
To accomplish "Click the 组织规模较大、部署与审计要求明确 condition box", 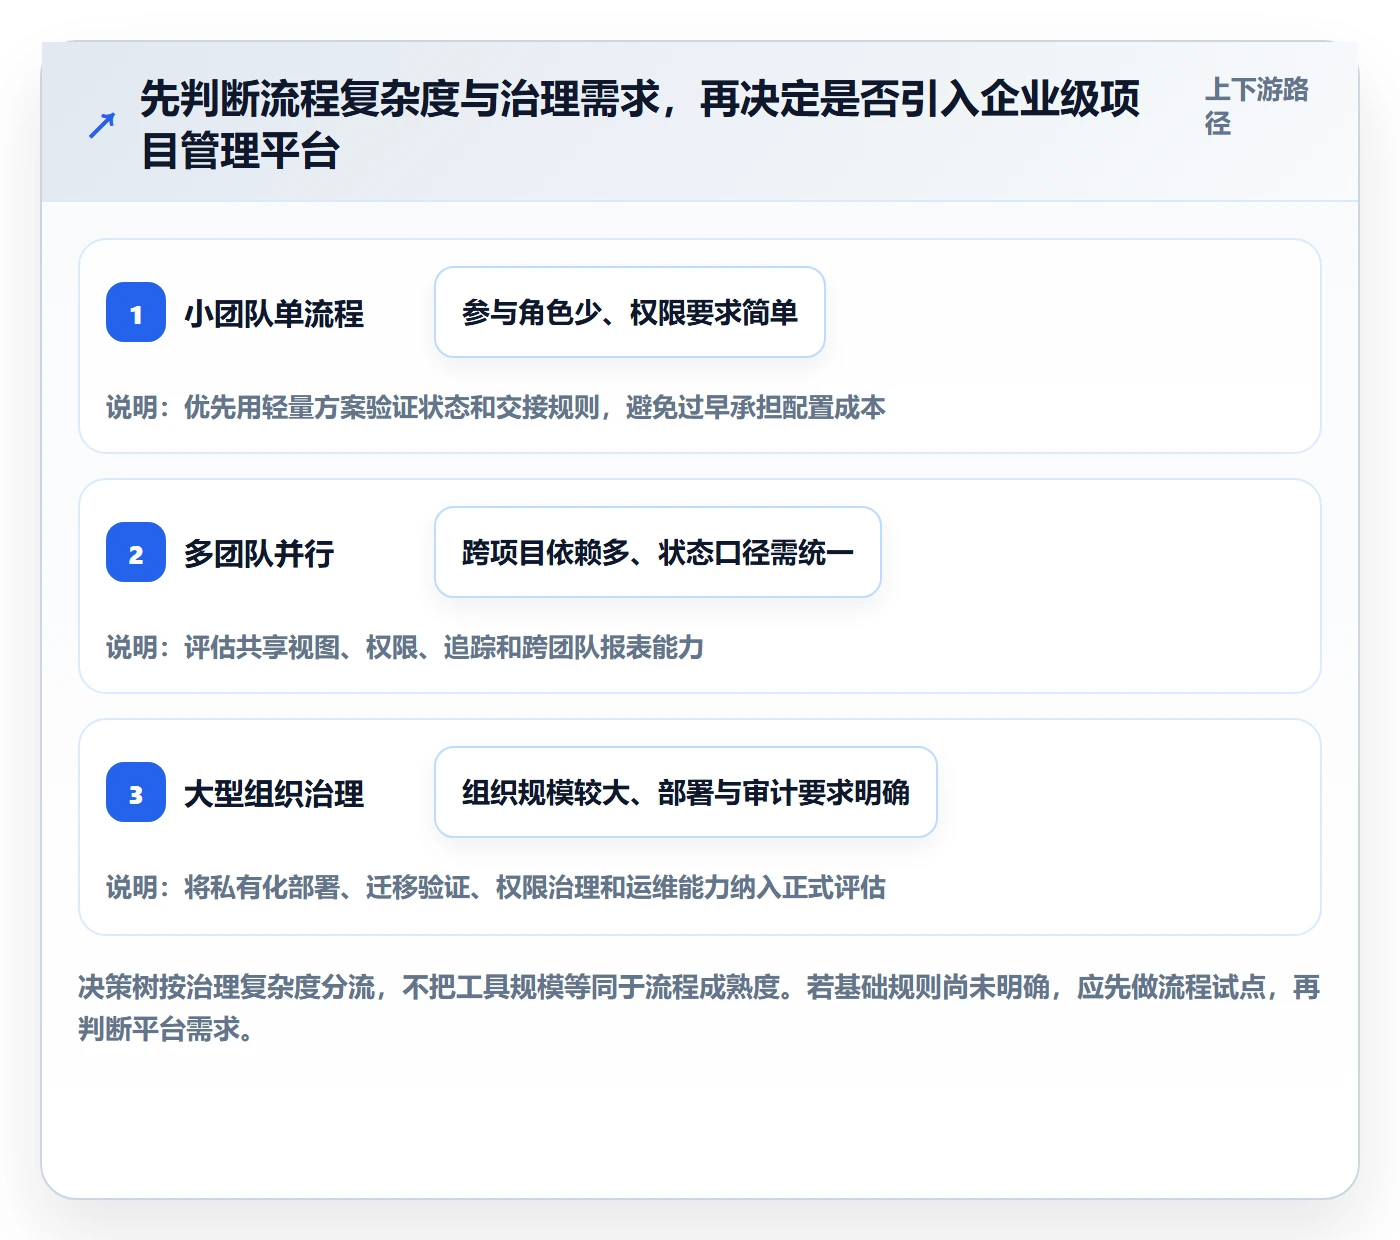I will click(686, 792).
